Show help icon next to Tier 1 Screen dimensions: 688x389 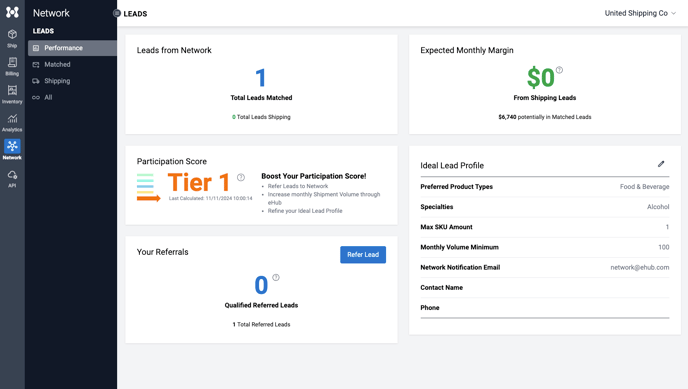(241, 177)
